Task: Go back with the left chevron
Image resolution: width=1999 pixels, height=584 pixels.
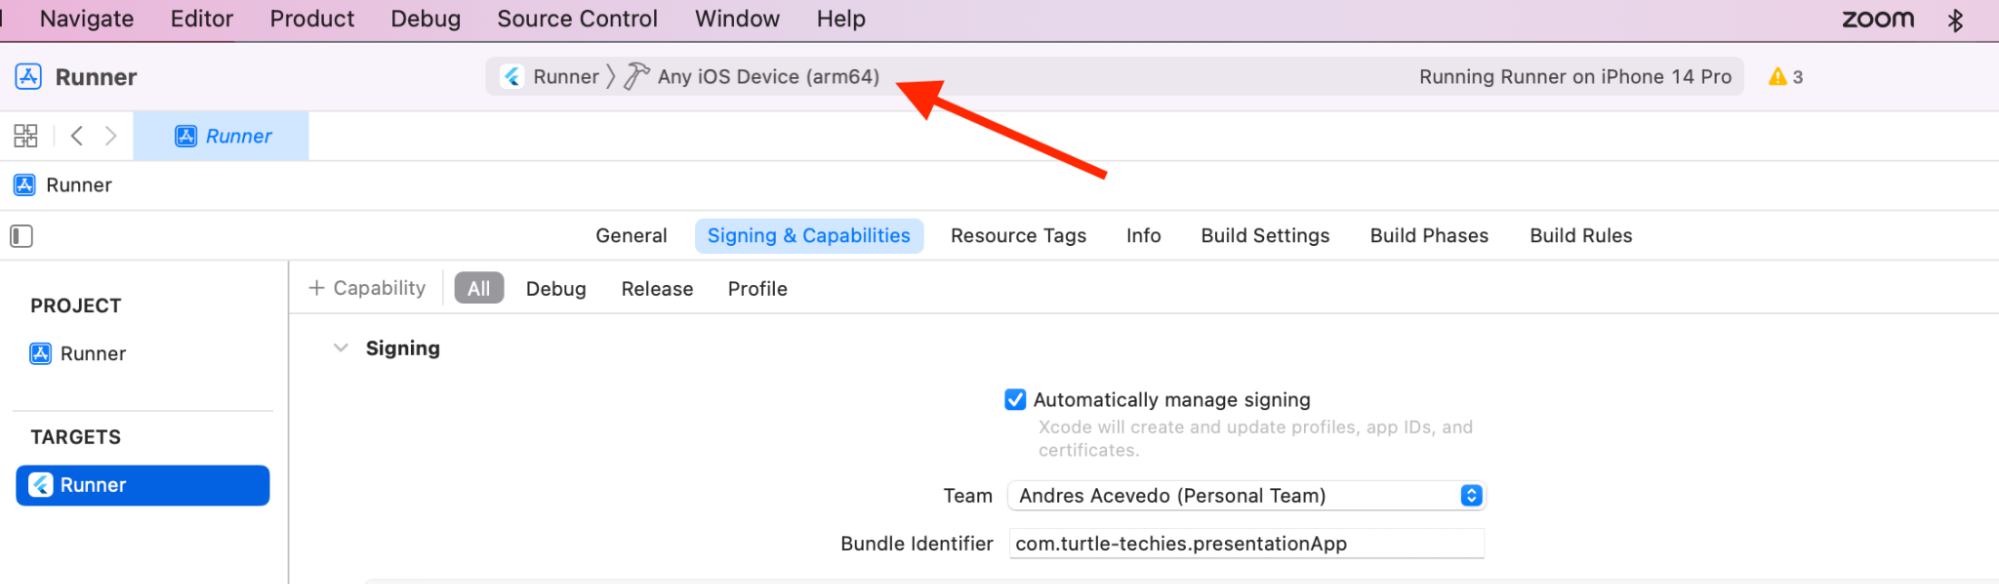Action: click(76, 136)
